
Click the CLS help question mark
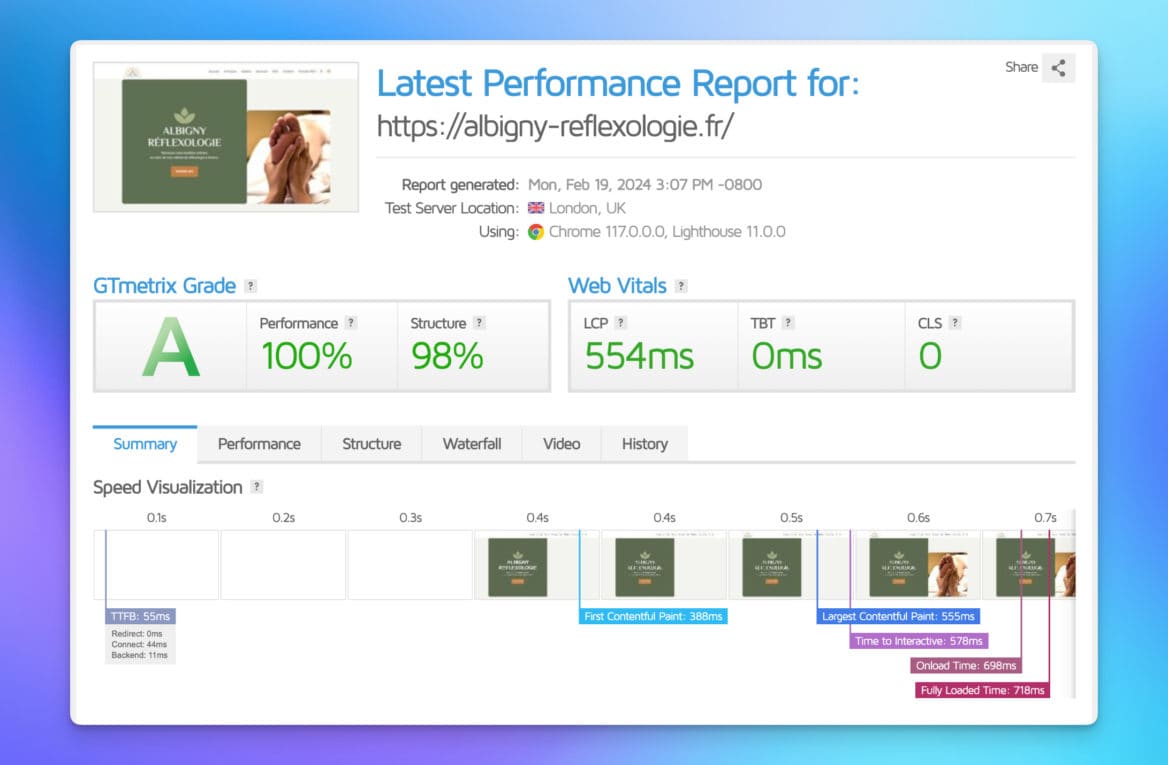(955, 323)
